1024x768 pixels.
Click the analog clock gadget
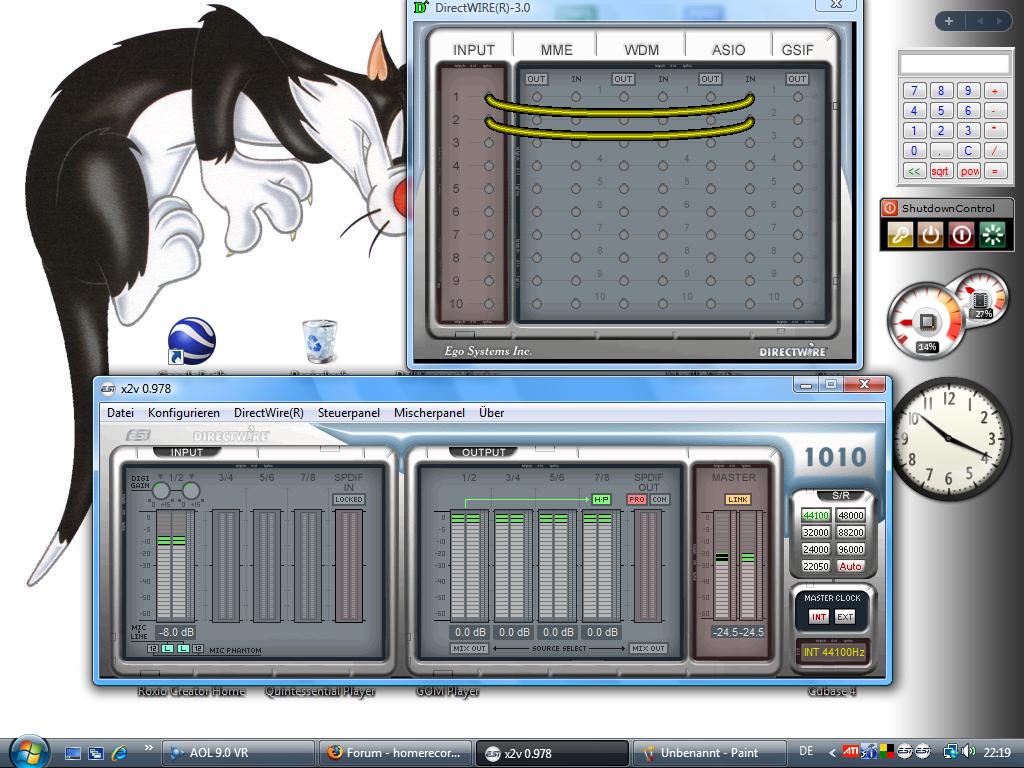pyautogui.click(x=948, y=438)
